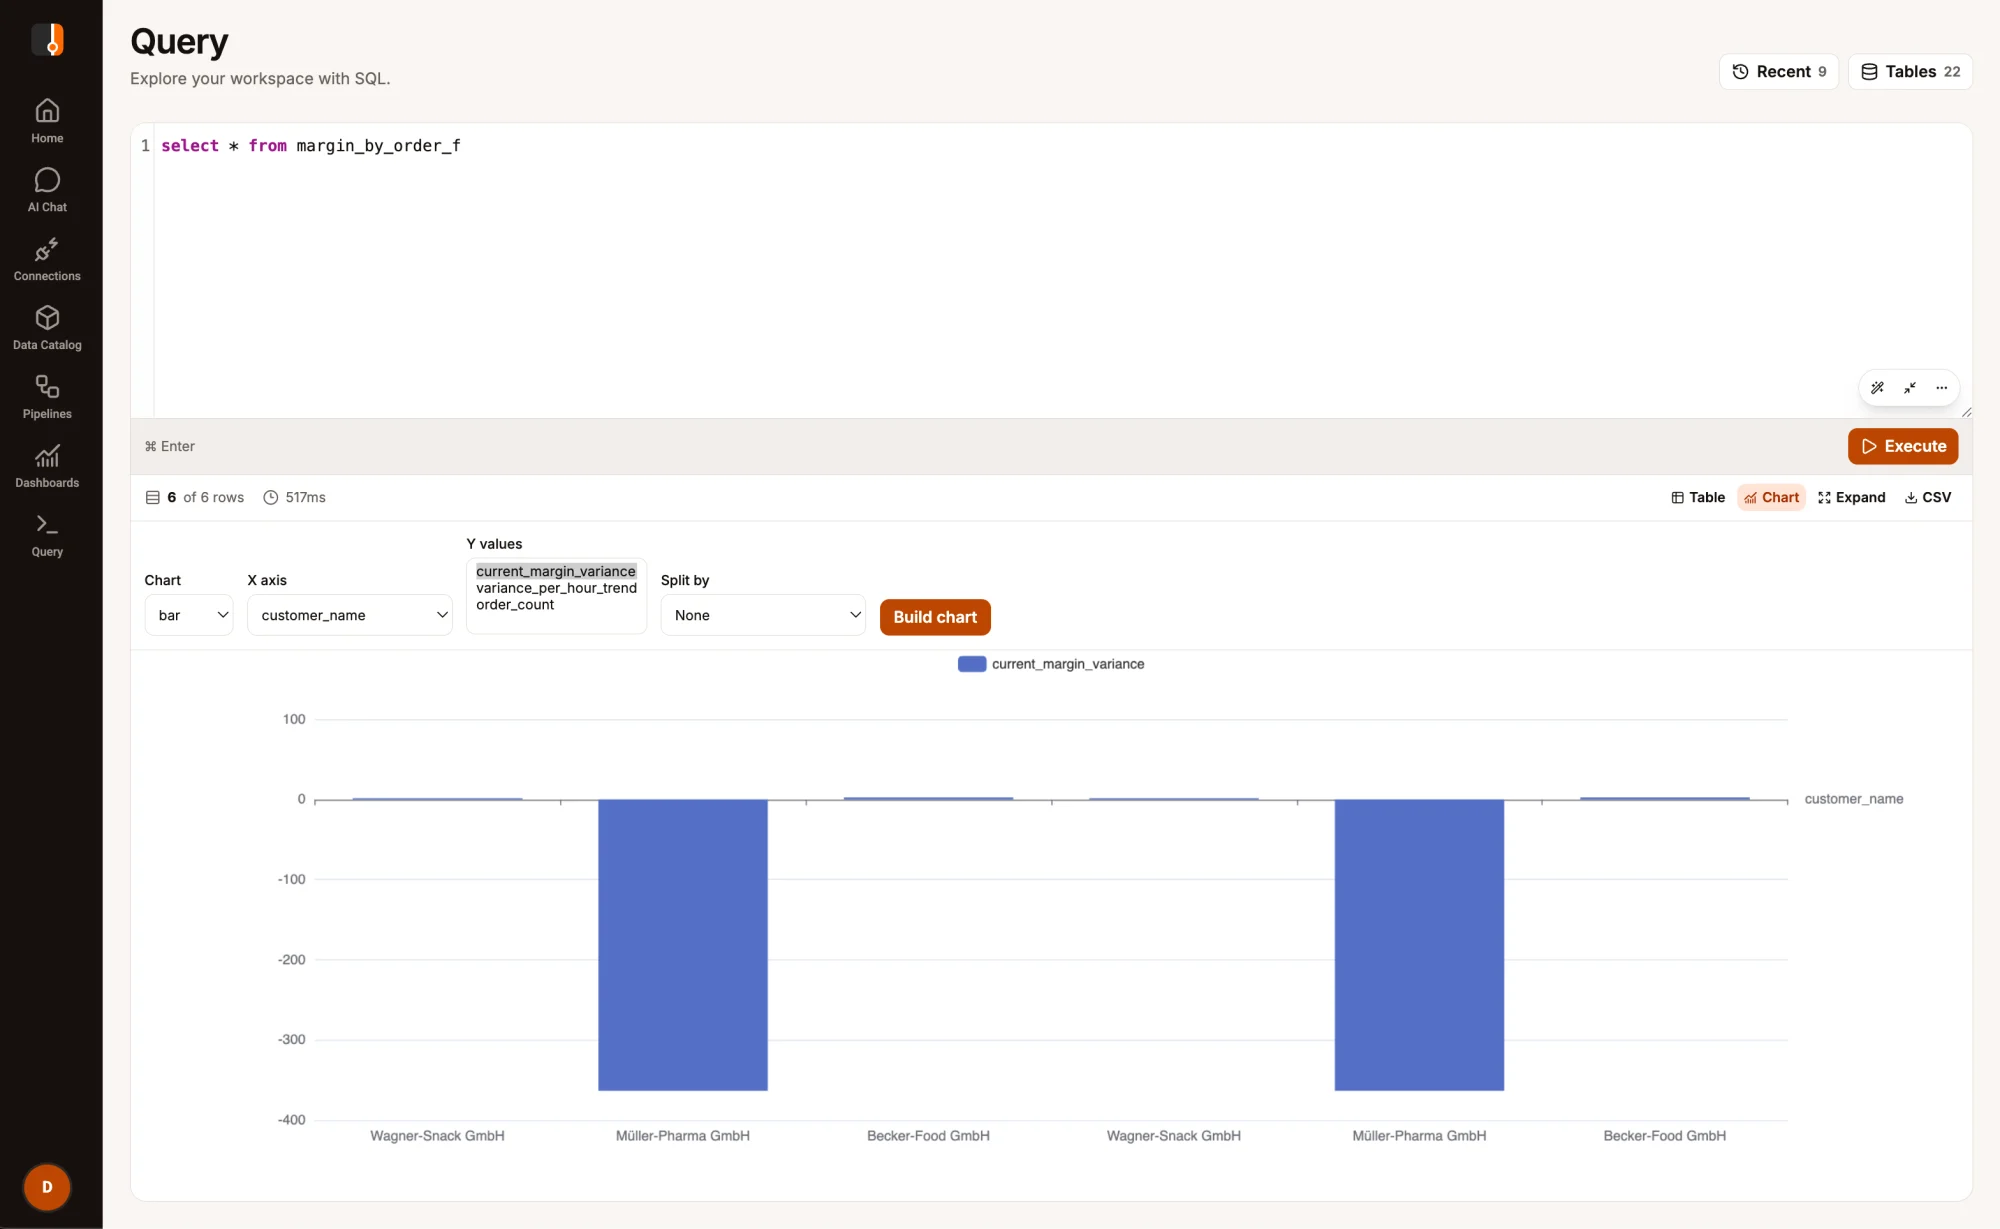Collapse the SQL editor with the shrink icon
Image resolution: width=2000 pixels, height=1229 pixels.
pyautogui.click(x=1910, y=388)
